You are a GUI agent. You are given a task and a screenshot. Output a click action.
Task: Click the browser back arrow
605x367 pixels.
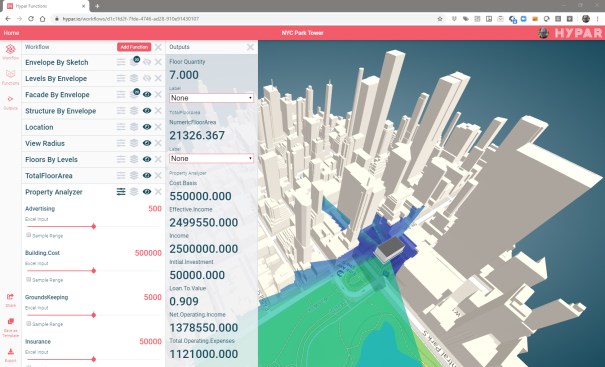point(8,19)
